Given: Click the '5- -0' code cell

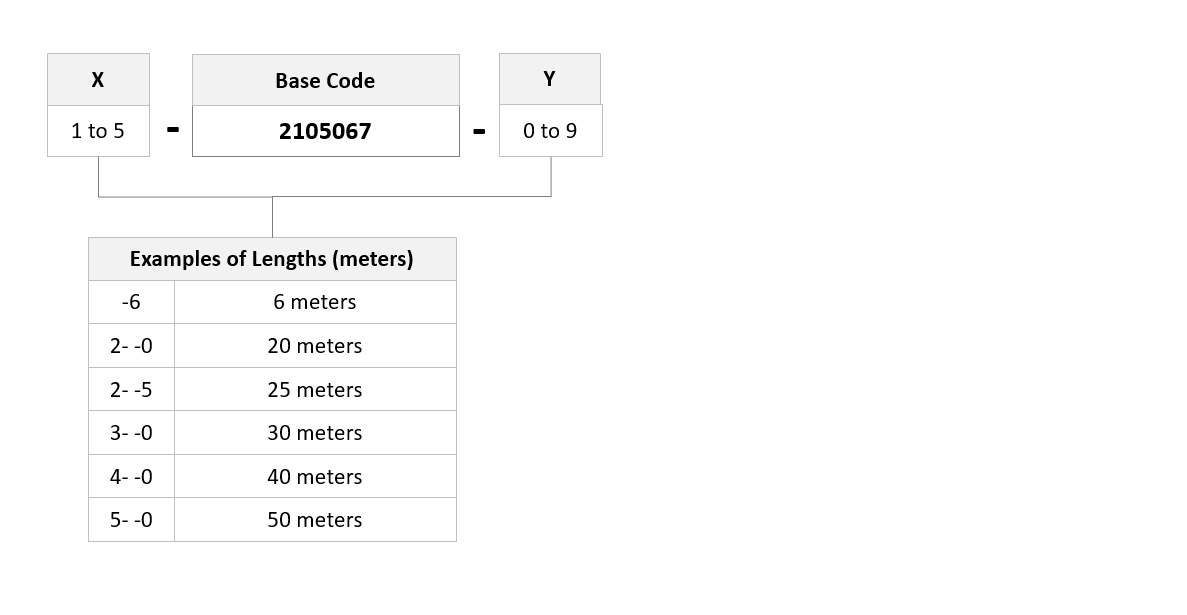Looking at the screenshot, I should click(131, 520).
